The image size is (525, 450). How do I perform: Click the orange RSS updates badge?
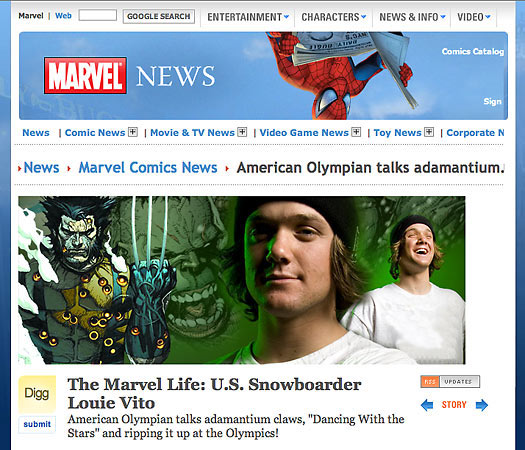pos(450,381)
